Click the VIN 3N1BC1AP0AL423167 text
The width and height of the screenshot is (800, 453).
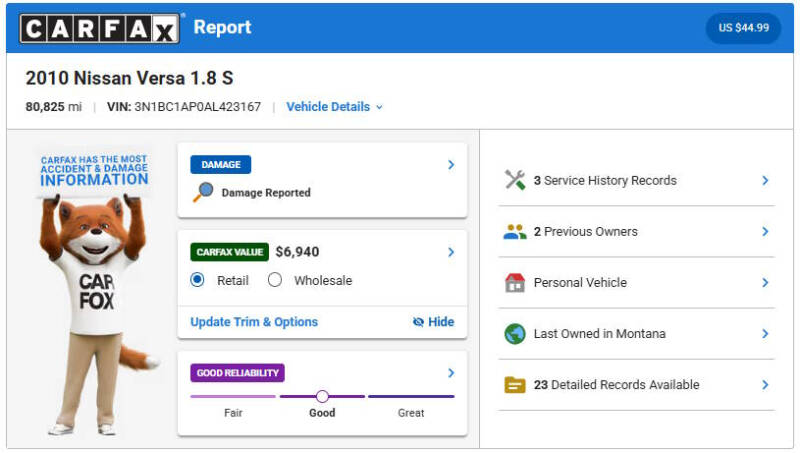(x=184, y=107)
